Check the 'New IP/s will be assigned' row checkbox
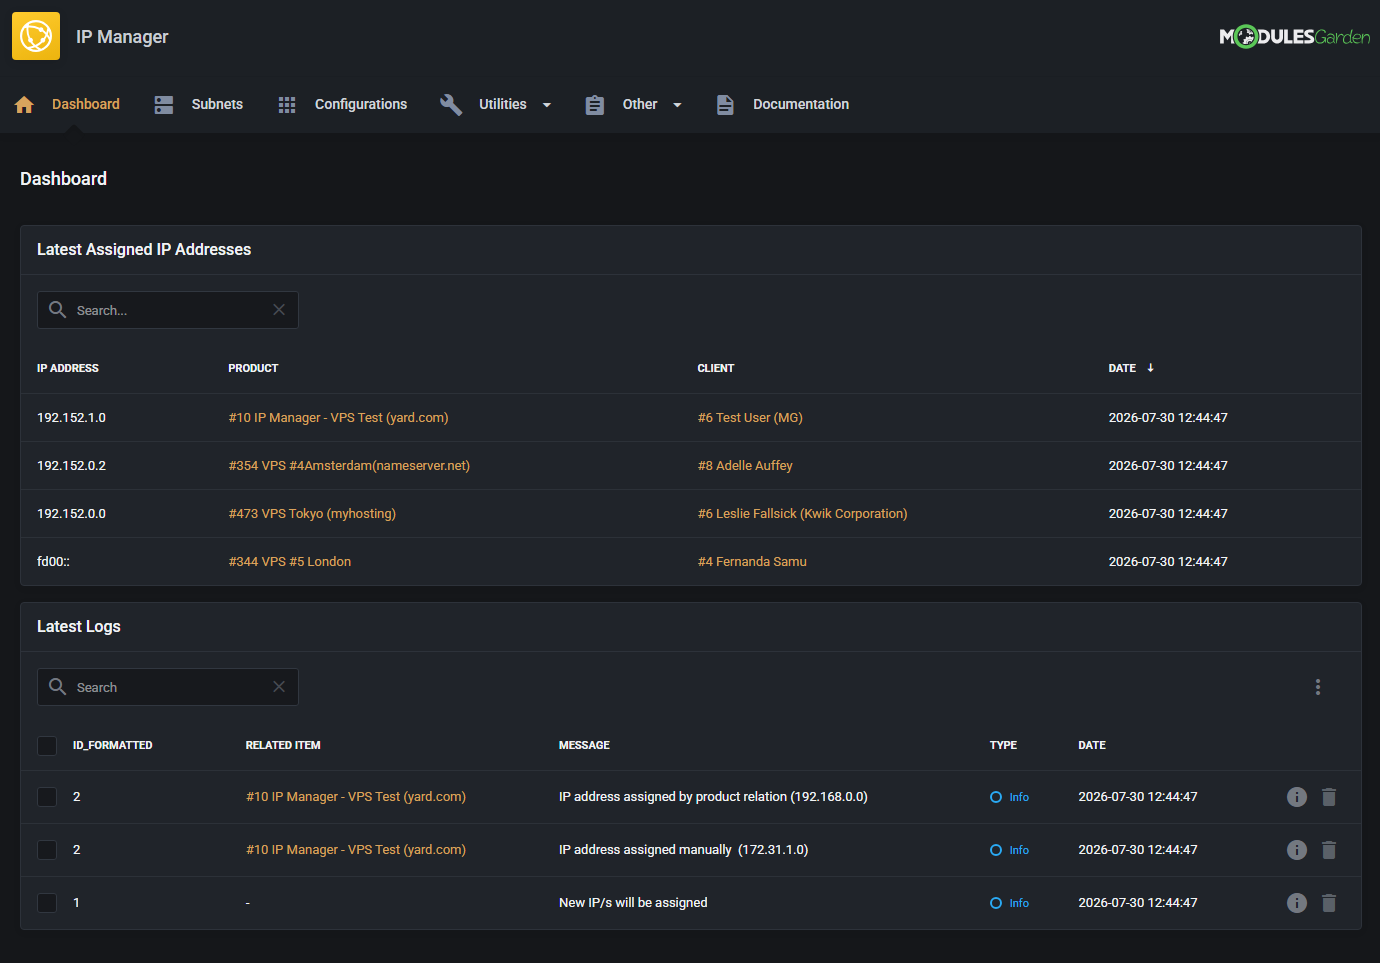This screenshot has width=1380, height=963. (x=47, y=903)
